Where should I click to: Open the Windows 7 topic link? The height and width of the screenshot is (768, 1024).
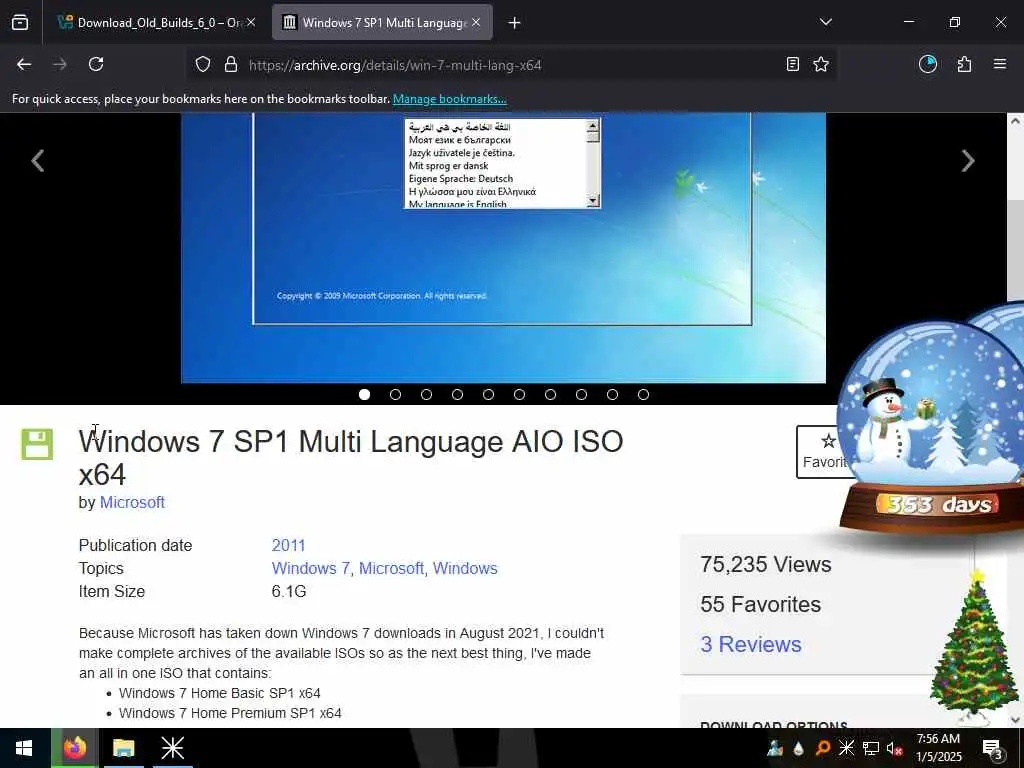[310, 568]
